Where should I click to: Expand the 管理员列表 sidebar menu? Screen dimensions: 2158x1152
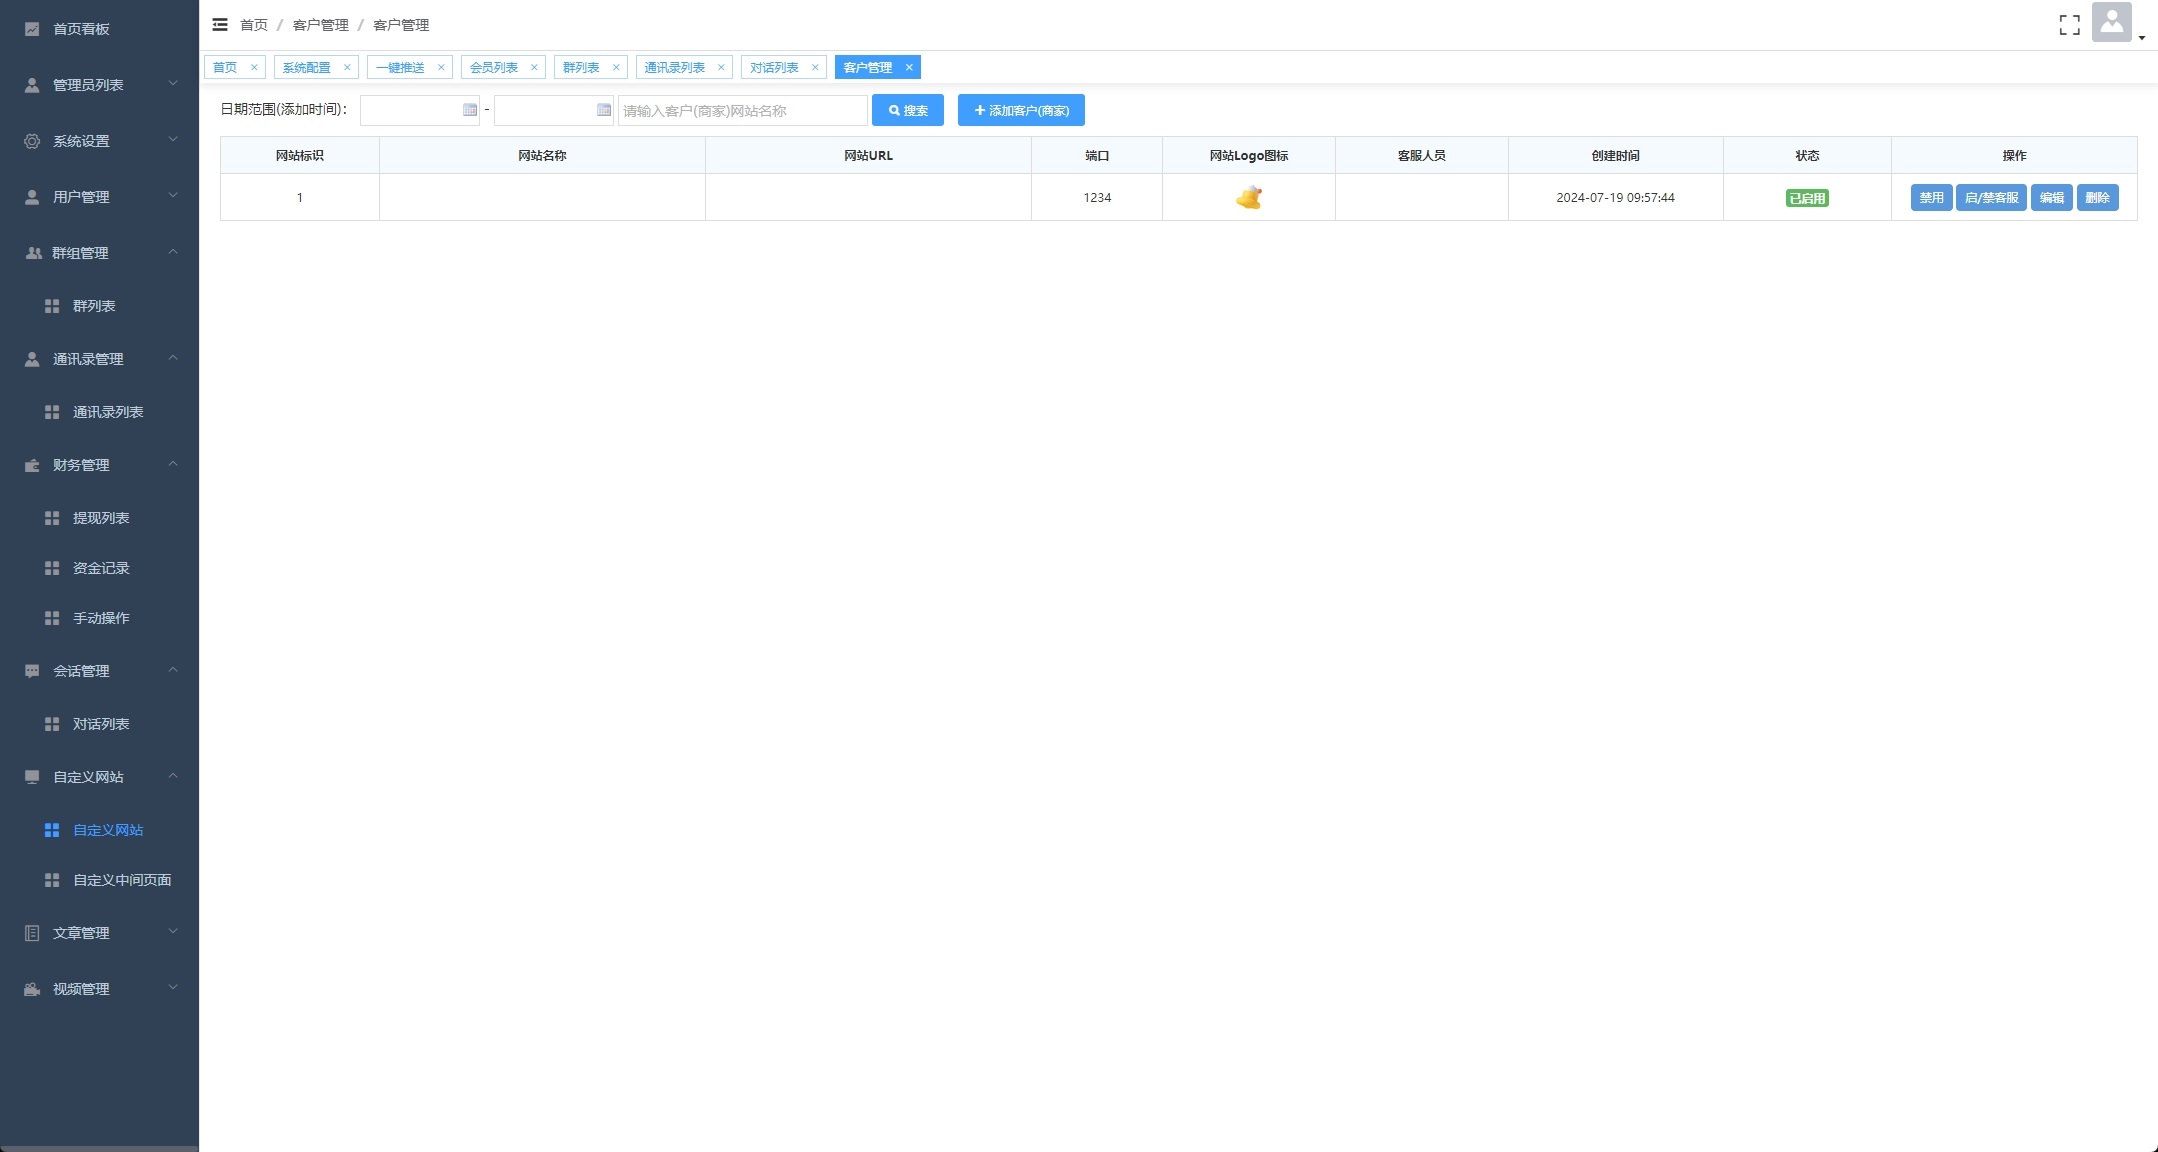(x=88, y=85)
